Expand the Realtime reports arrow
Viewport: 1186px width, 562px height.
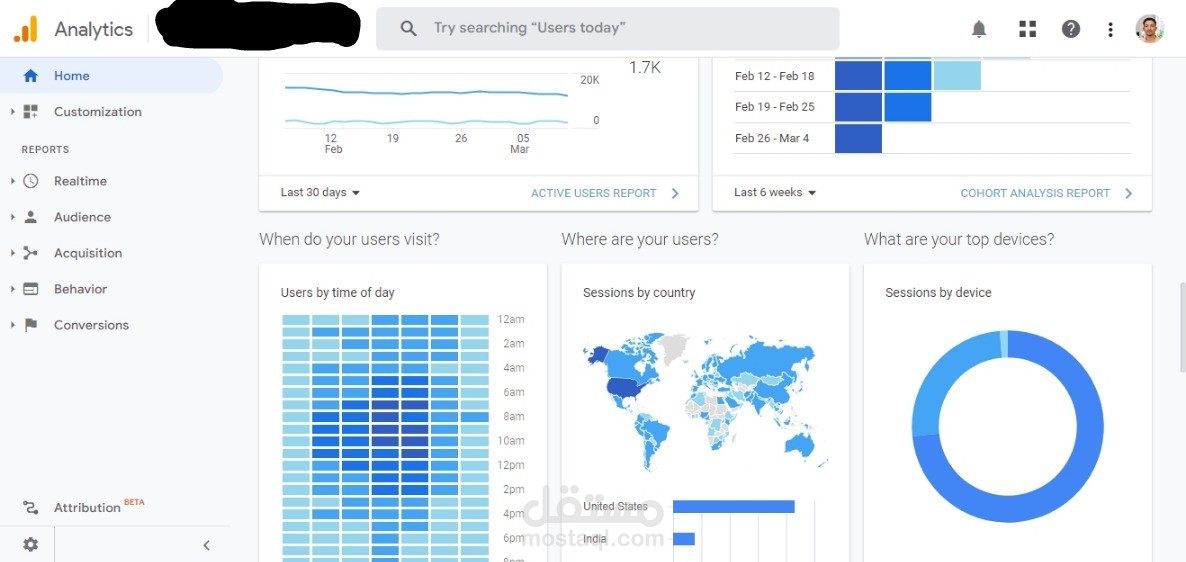[12, 181]
